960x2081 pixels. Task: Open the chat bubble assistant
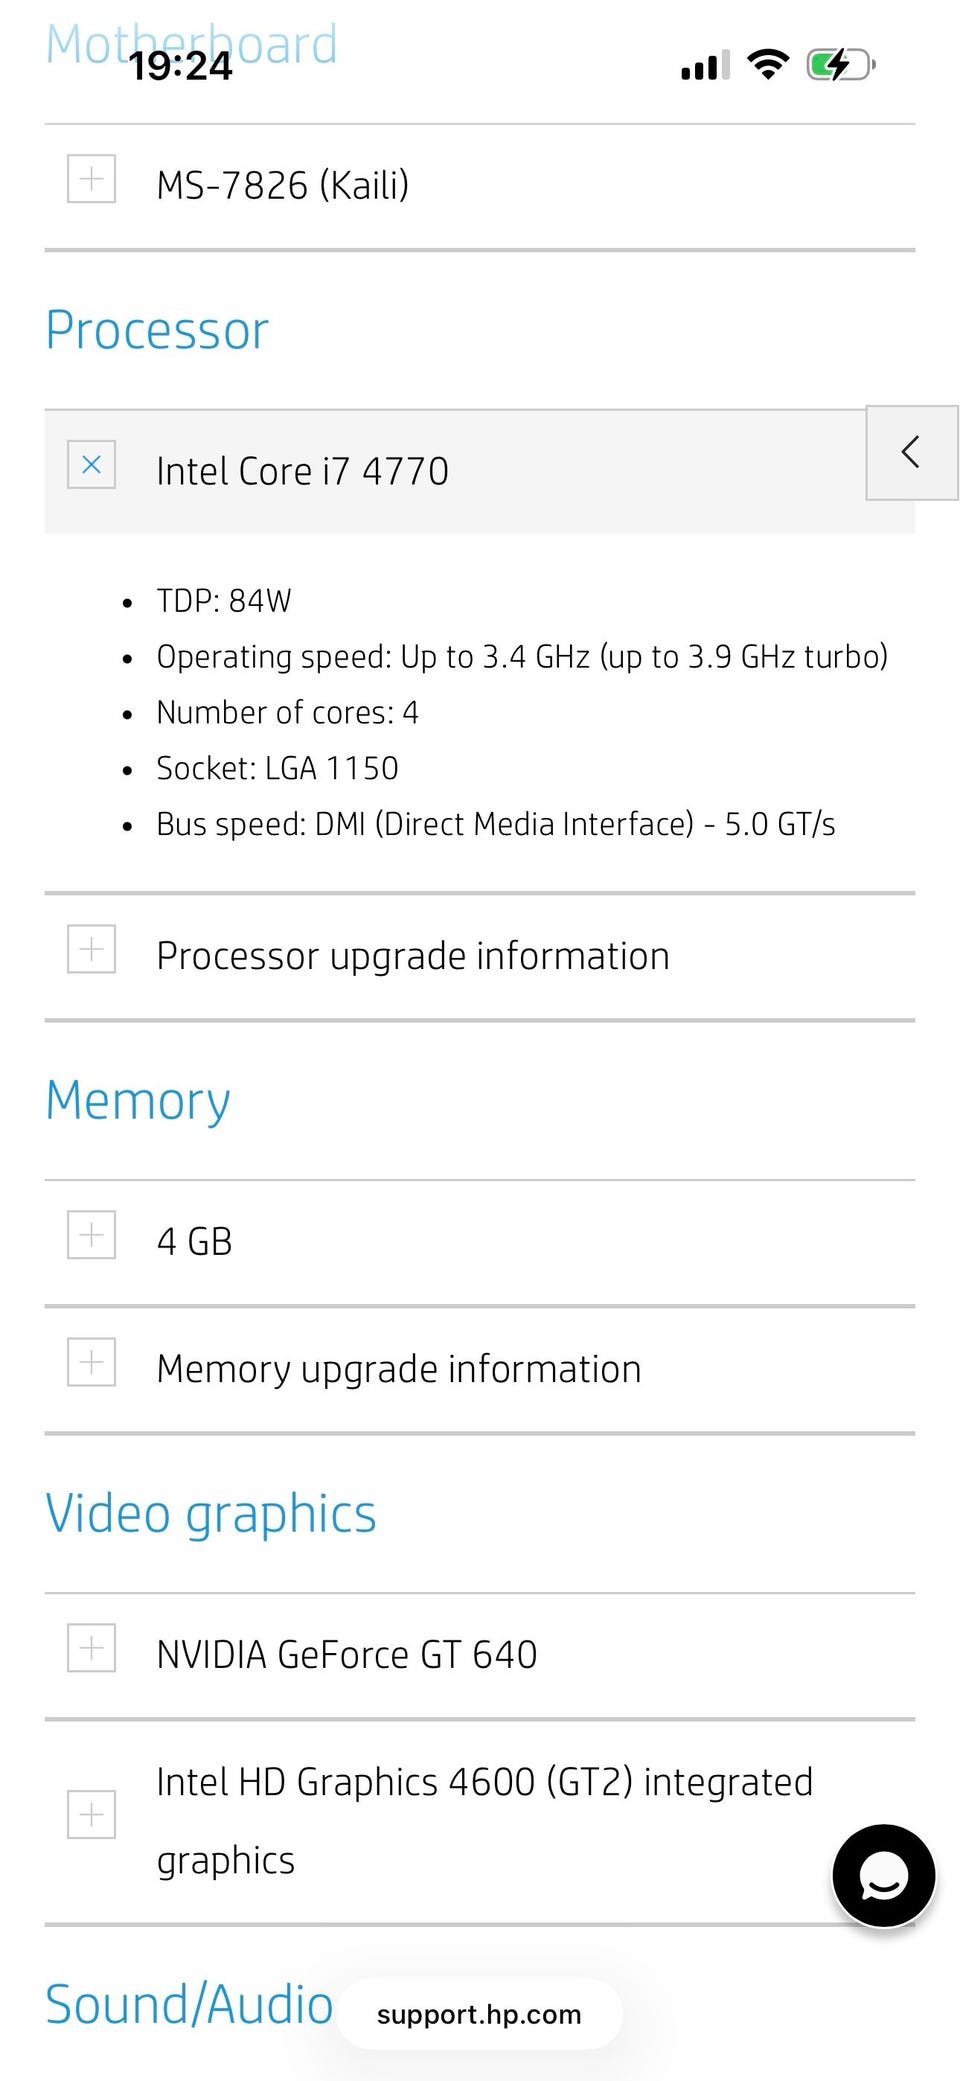(x=884, y=1876)
